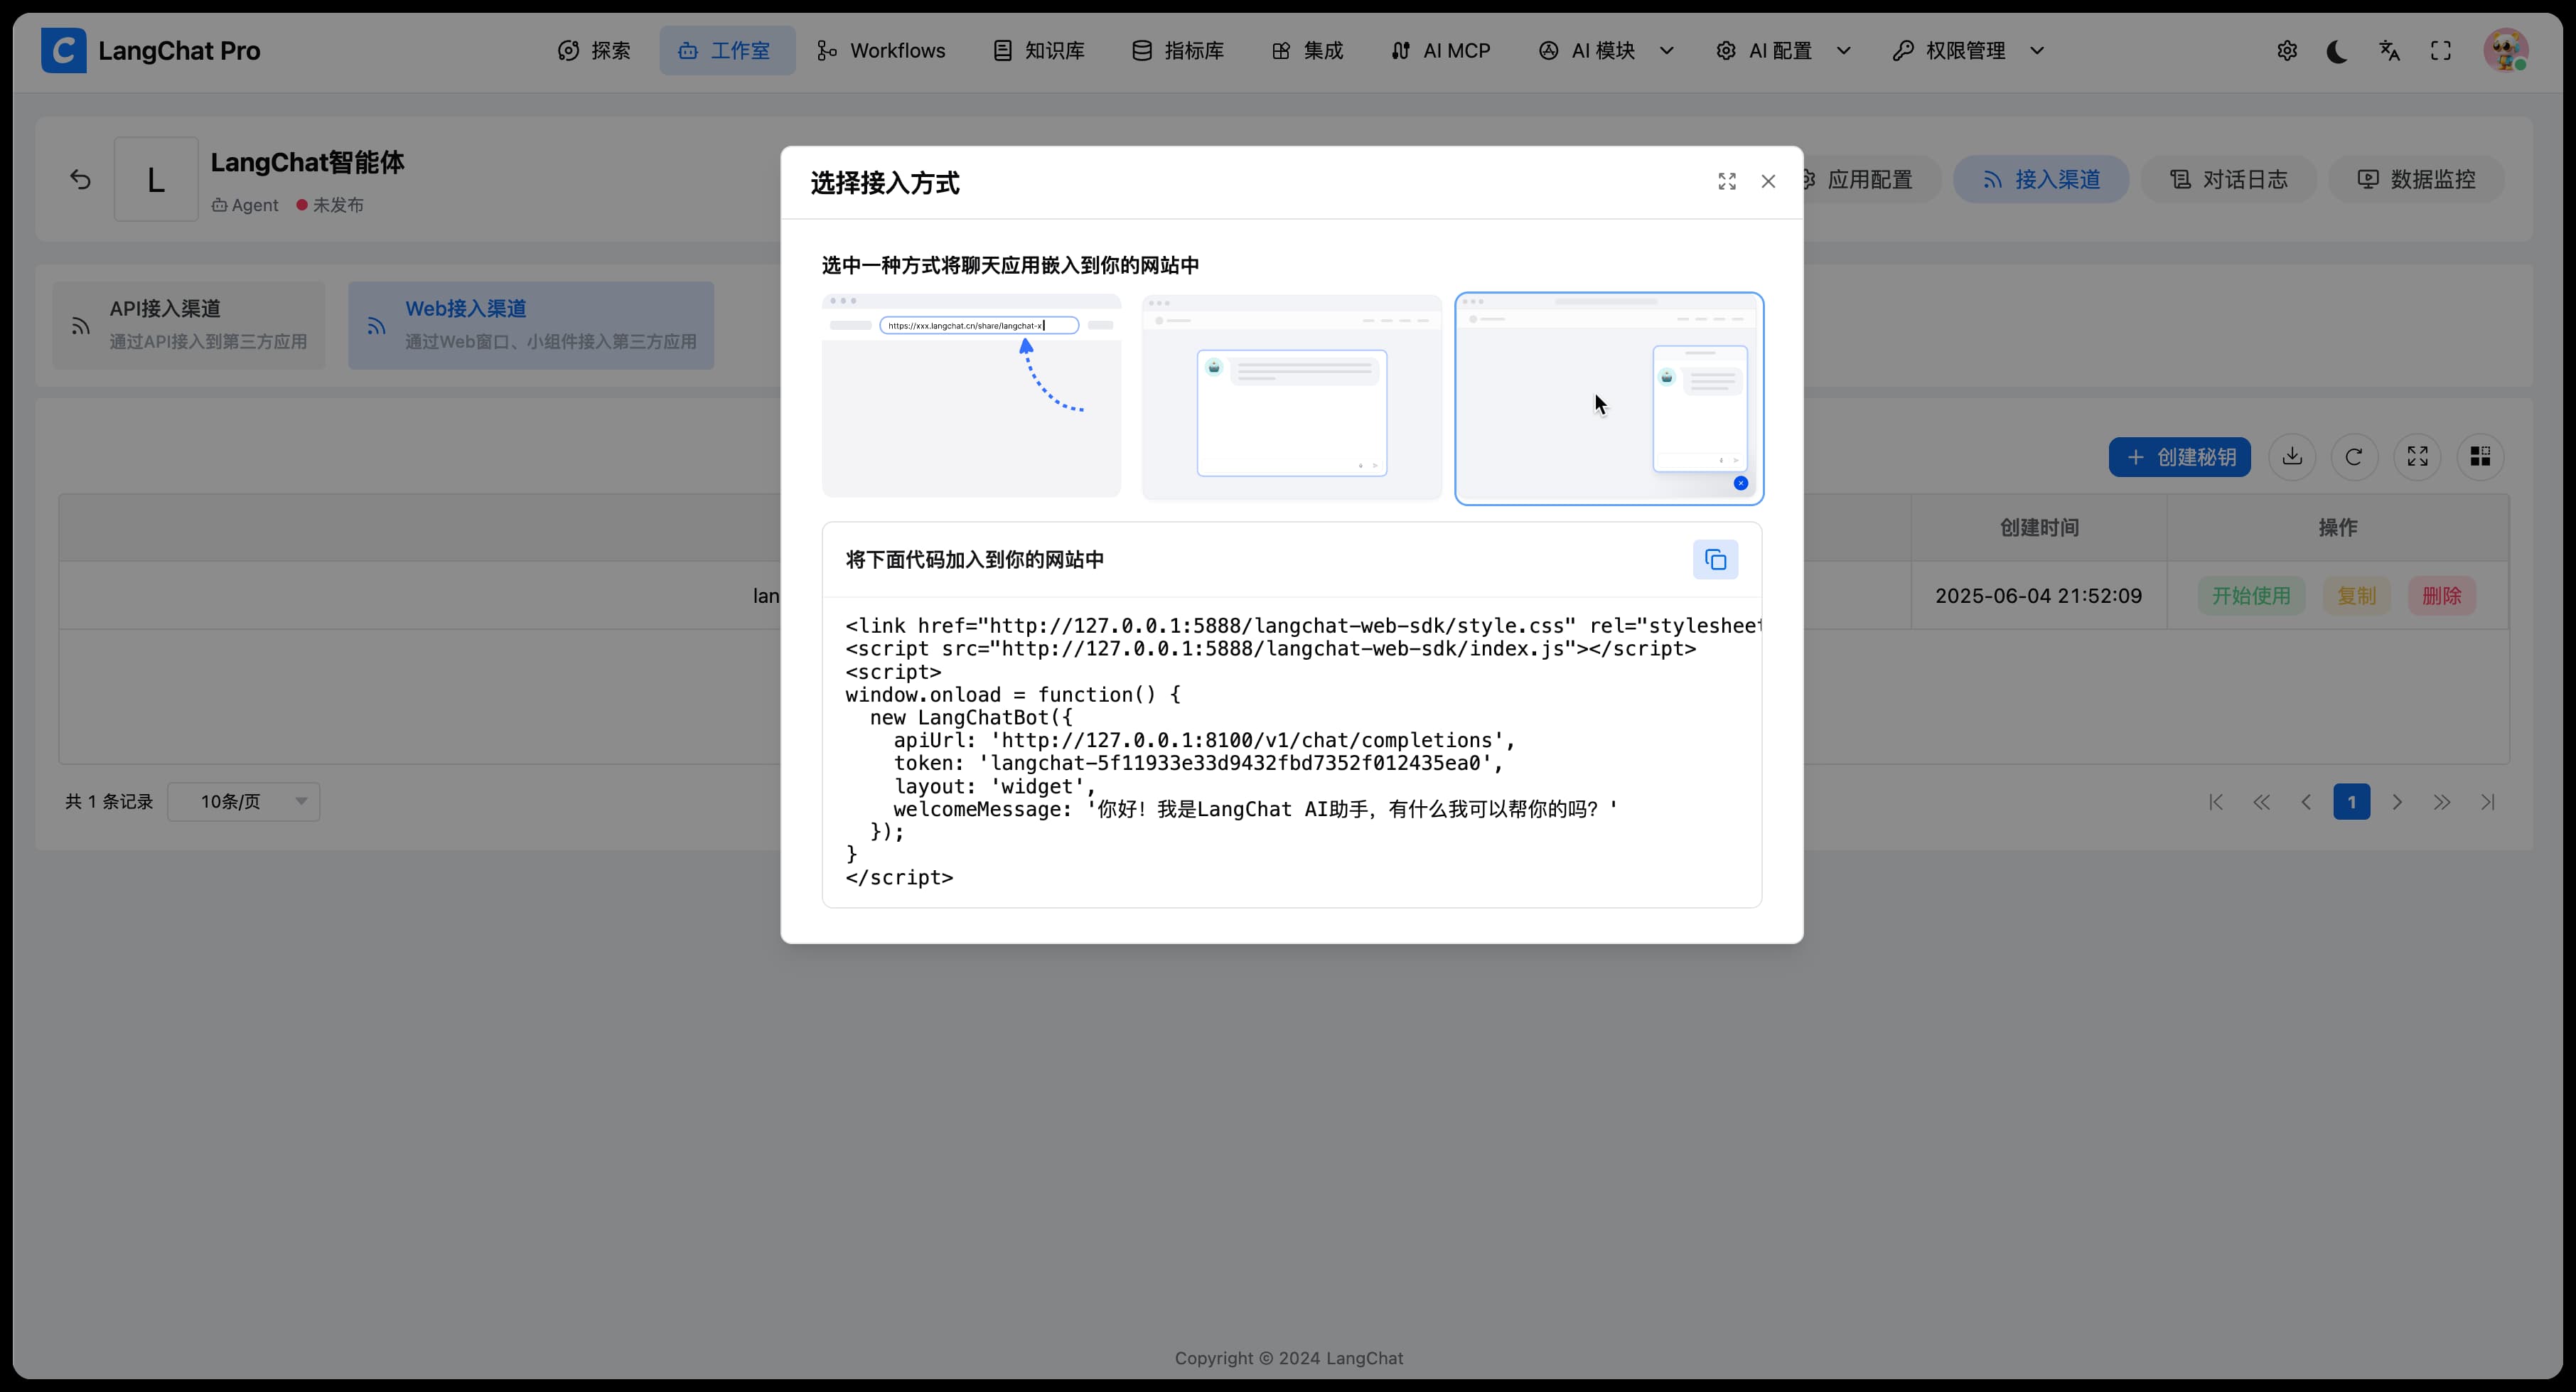Expand the 权限管理 dropdown menu
Screen dimensions: 2576x1392
click(x=1968, y=50)
